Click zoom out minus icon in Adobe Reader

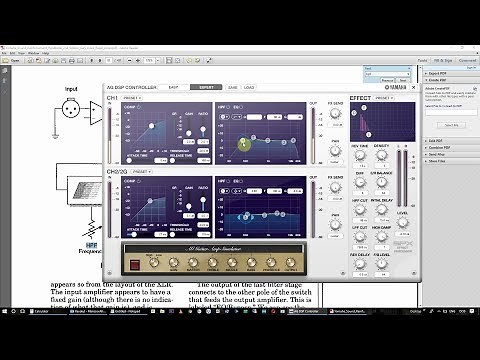tap(130, 60)
